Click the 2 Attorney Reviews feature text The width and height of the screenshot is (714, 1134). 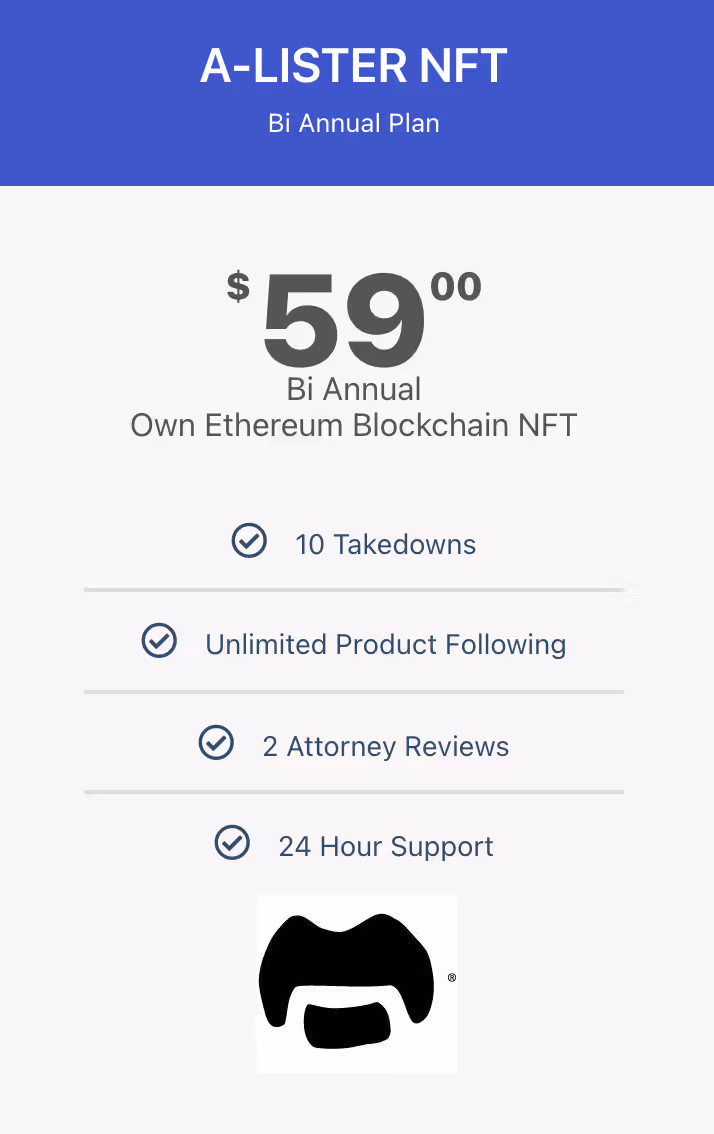[x=386, y=747]
